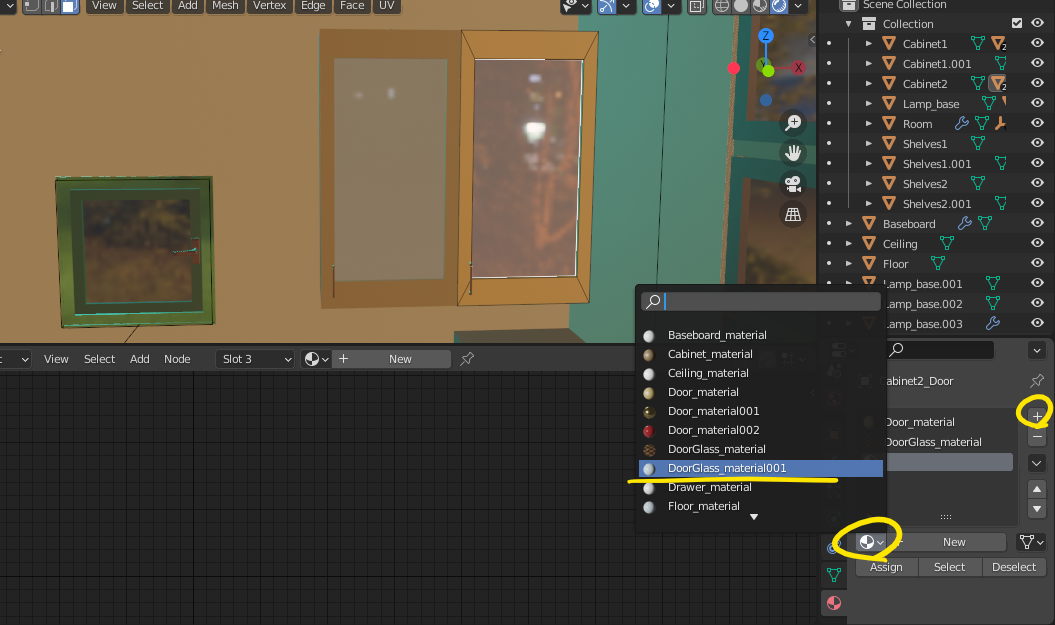Hide Shelves1 object visibility
This screenshot has height=625, width=1055.
pos(1038,143)
